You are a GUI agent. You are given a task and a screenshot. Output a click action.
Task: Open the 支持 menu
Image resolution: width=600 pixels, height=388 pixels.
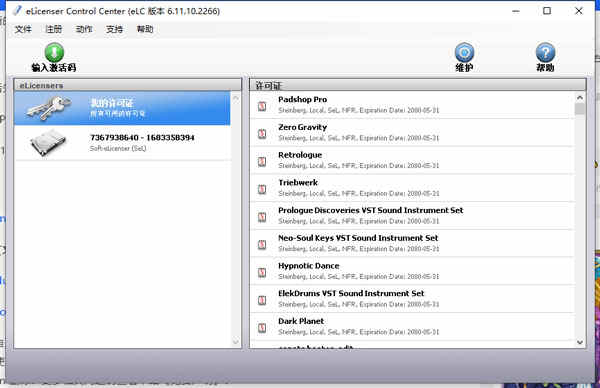pos(114,29)
